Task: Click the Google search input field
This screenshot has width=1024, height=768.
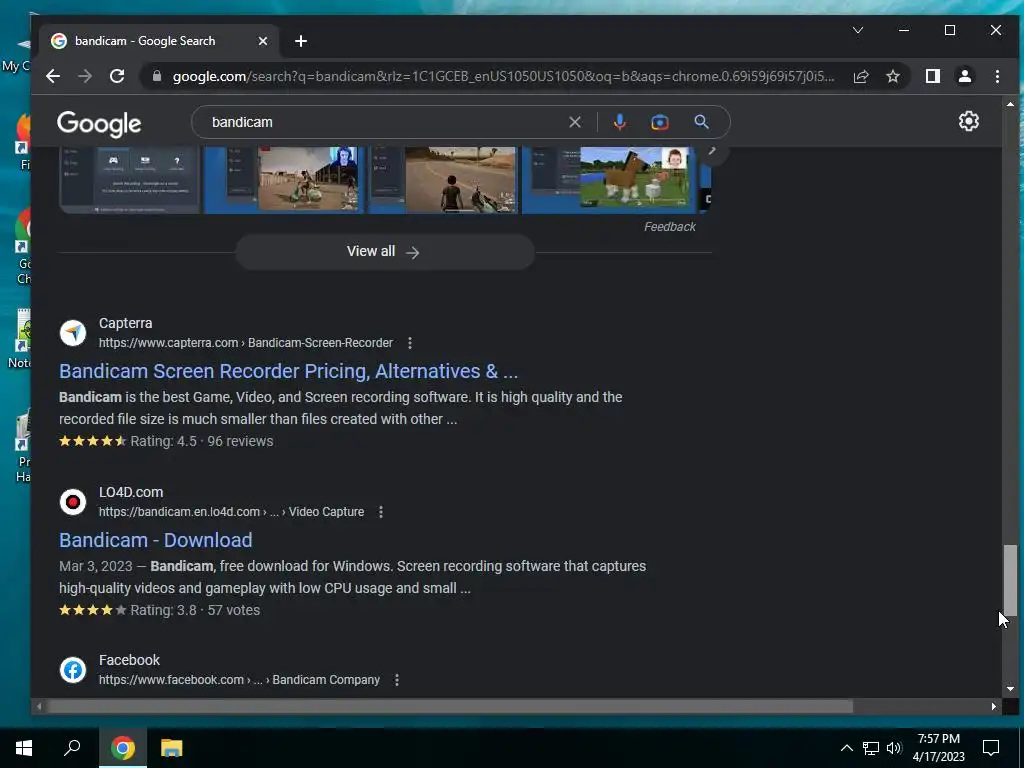Action: (385, 122)
